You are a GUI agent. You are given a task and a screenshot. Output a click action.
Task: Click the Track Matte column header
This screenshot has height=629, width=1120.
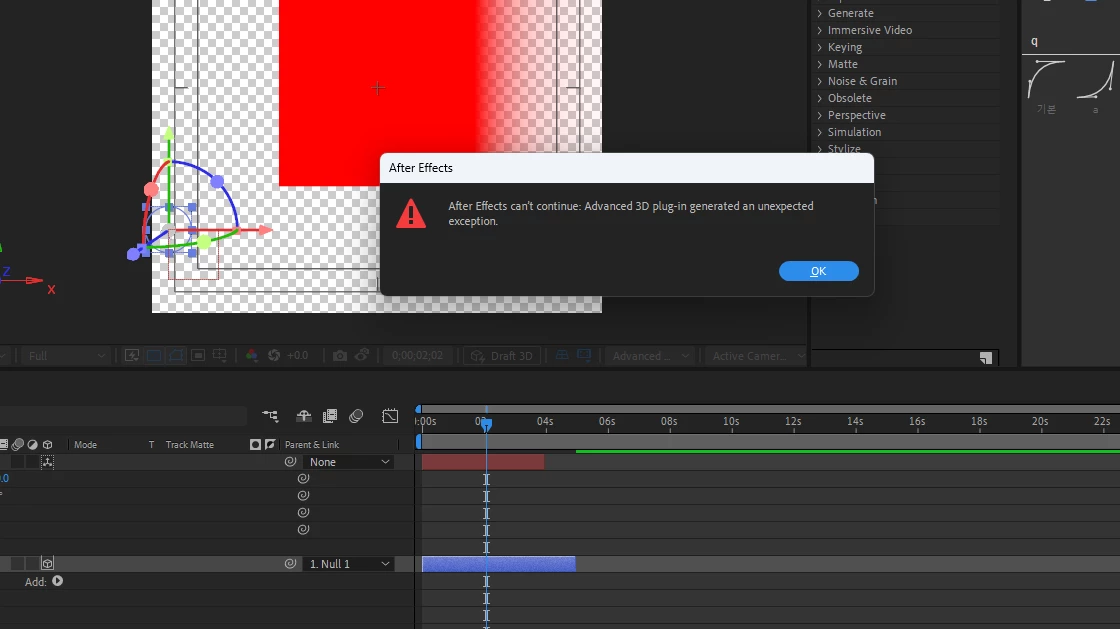click(189, 444)
